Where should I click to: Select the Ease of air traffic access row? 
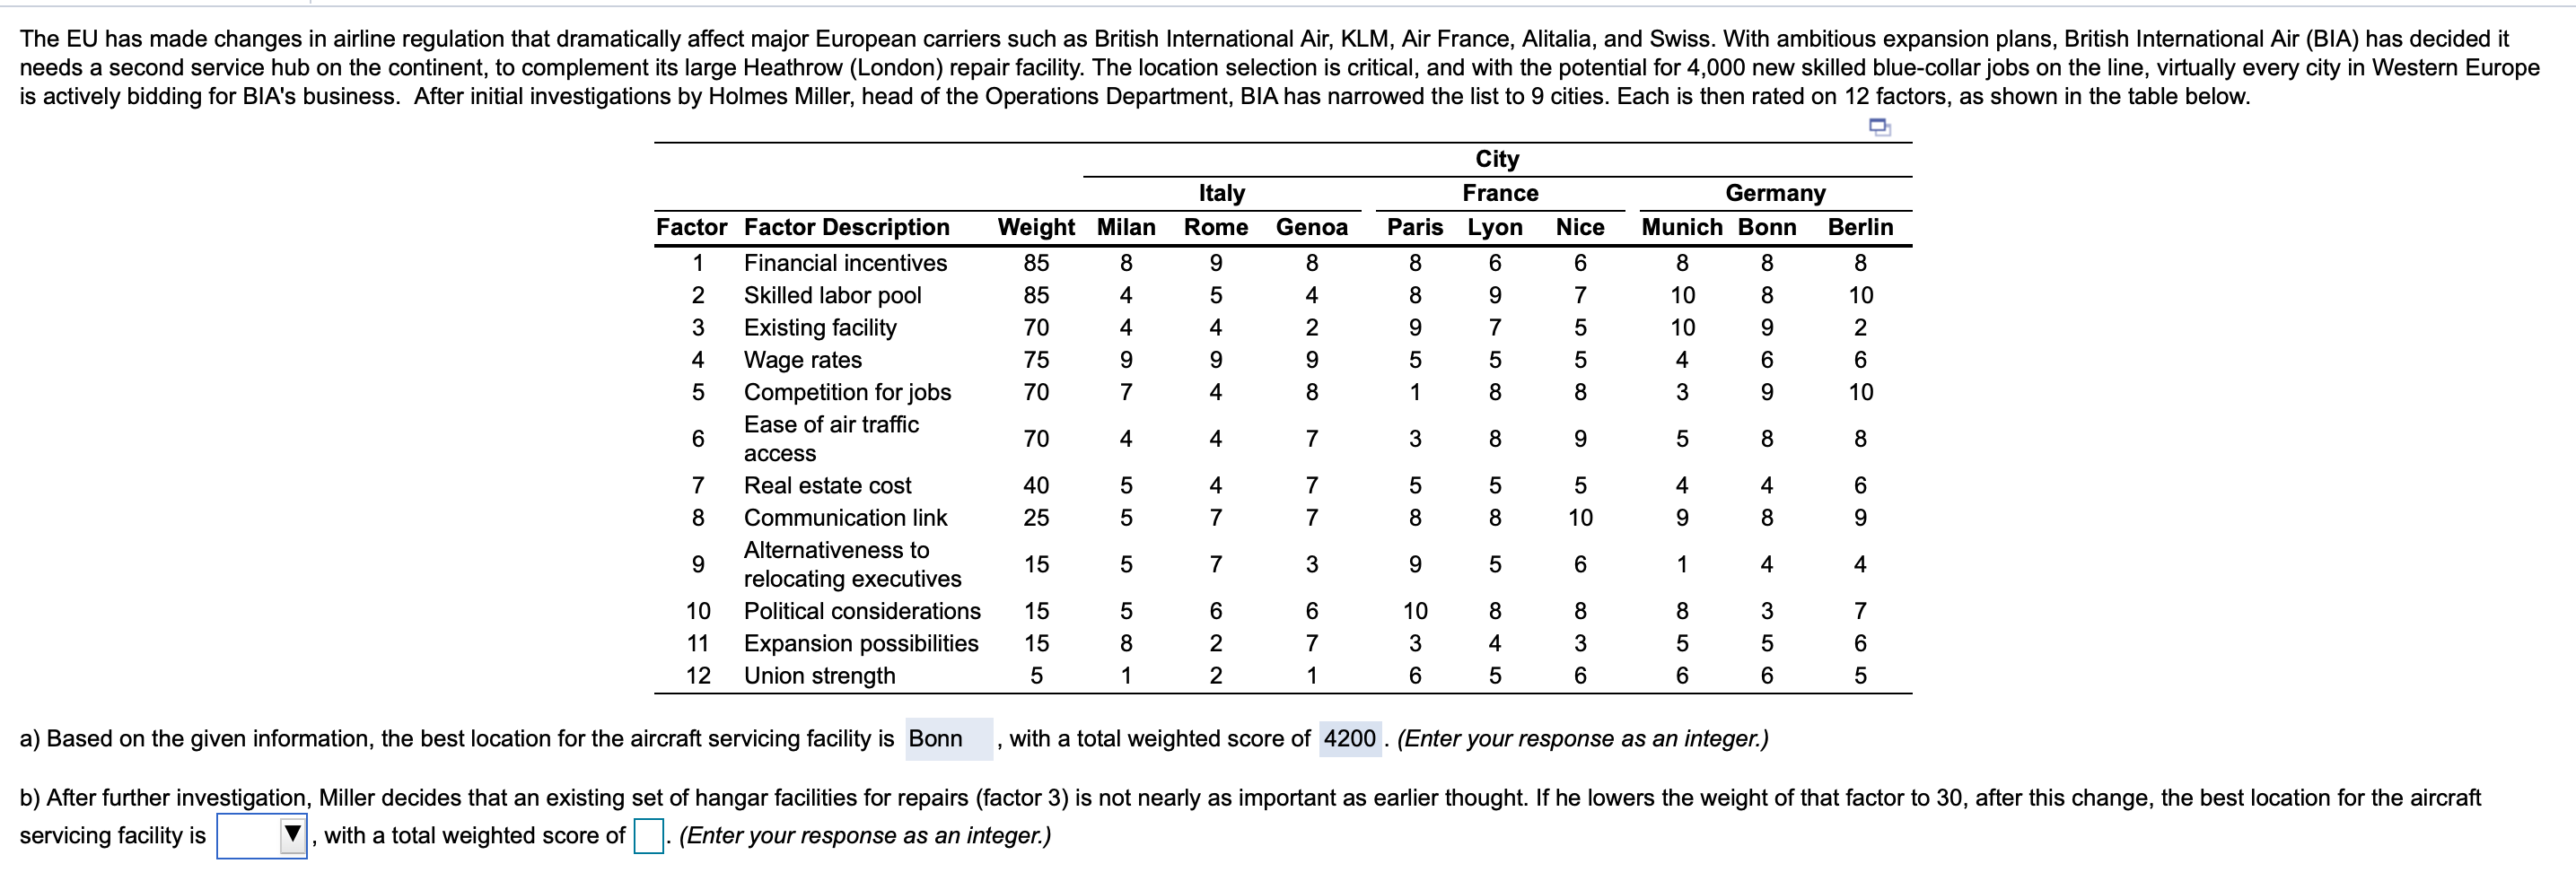click(x=831, y=438)
